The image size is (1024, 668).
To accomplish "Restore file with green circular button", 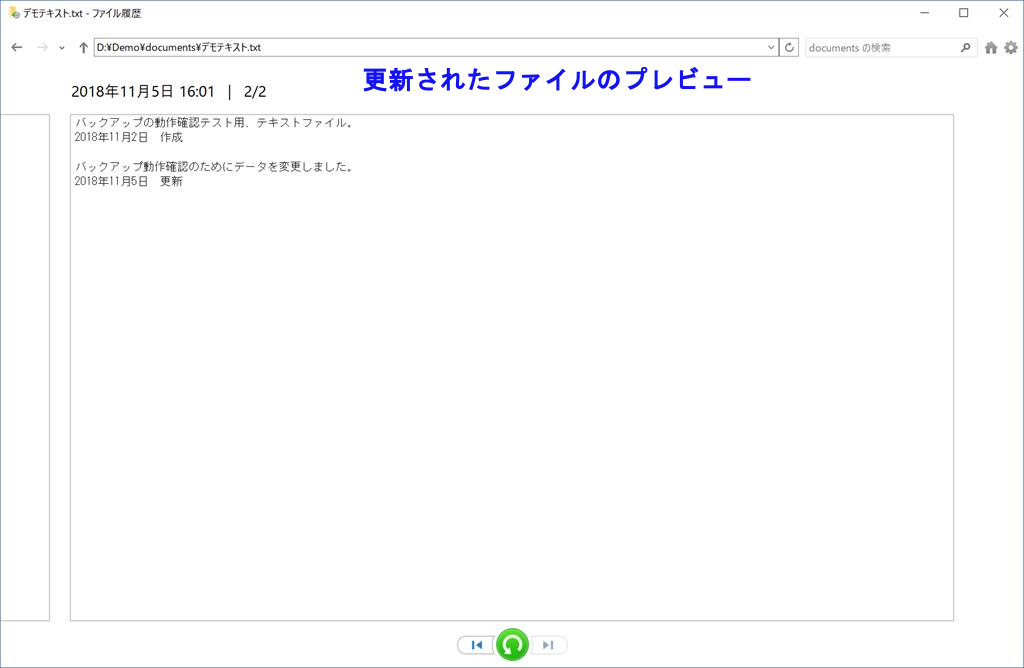I will [513, 645].
